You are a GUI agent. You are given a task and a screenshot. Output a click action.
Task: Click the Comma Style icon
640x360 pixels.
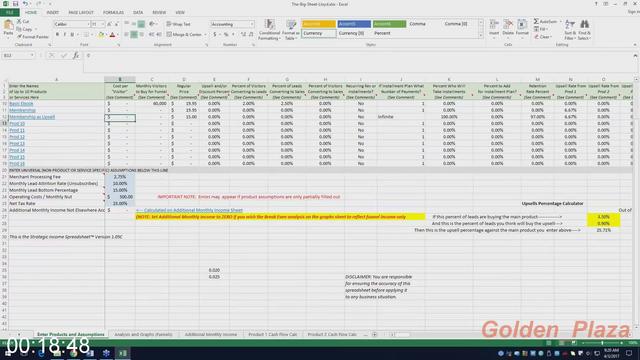(233, 35)
